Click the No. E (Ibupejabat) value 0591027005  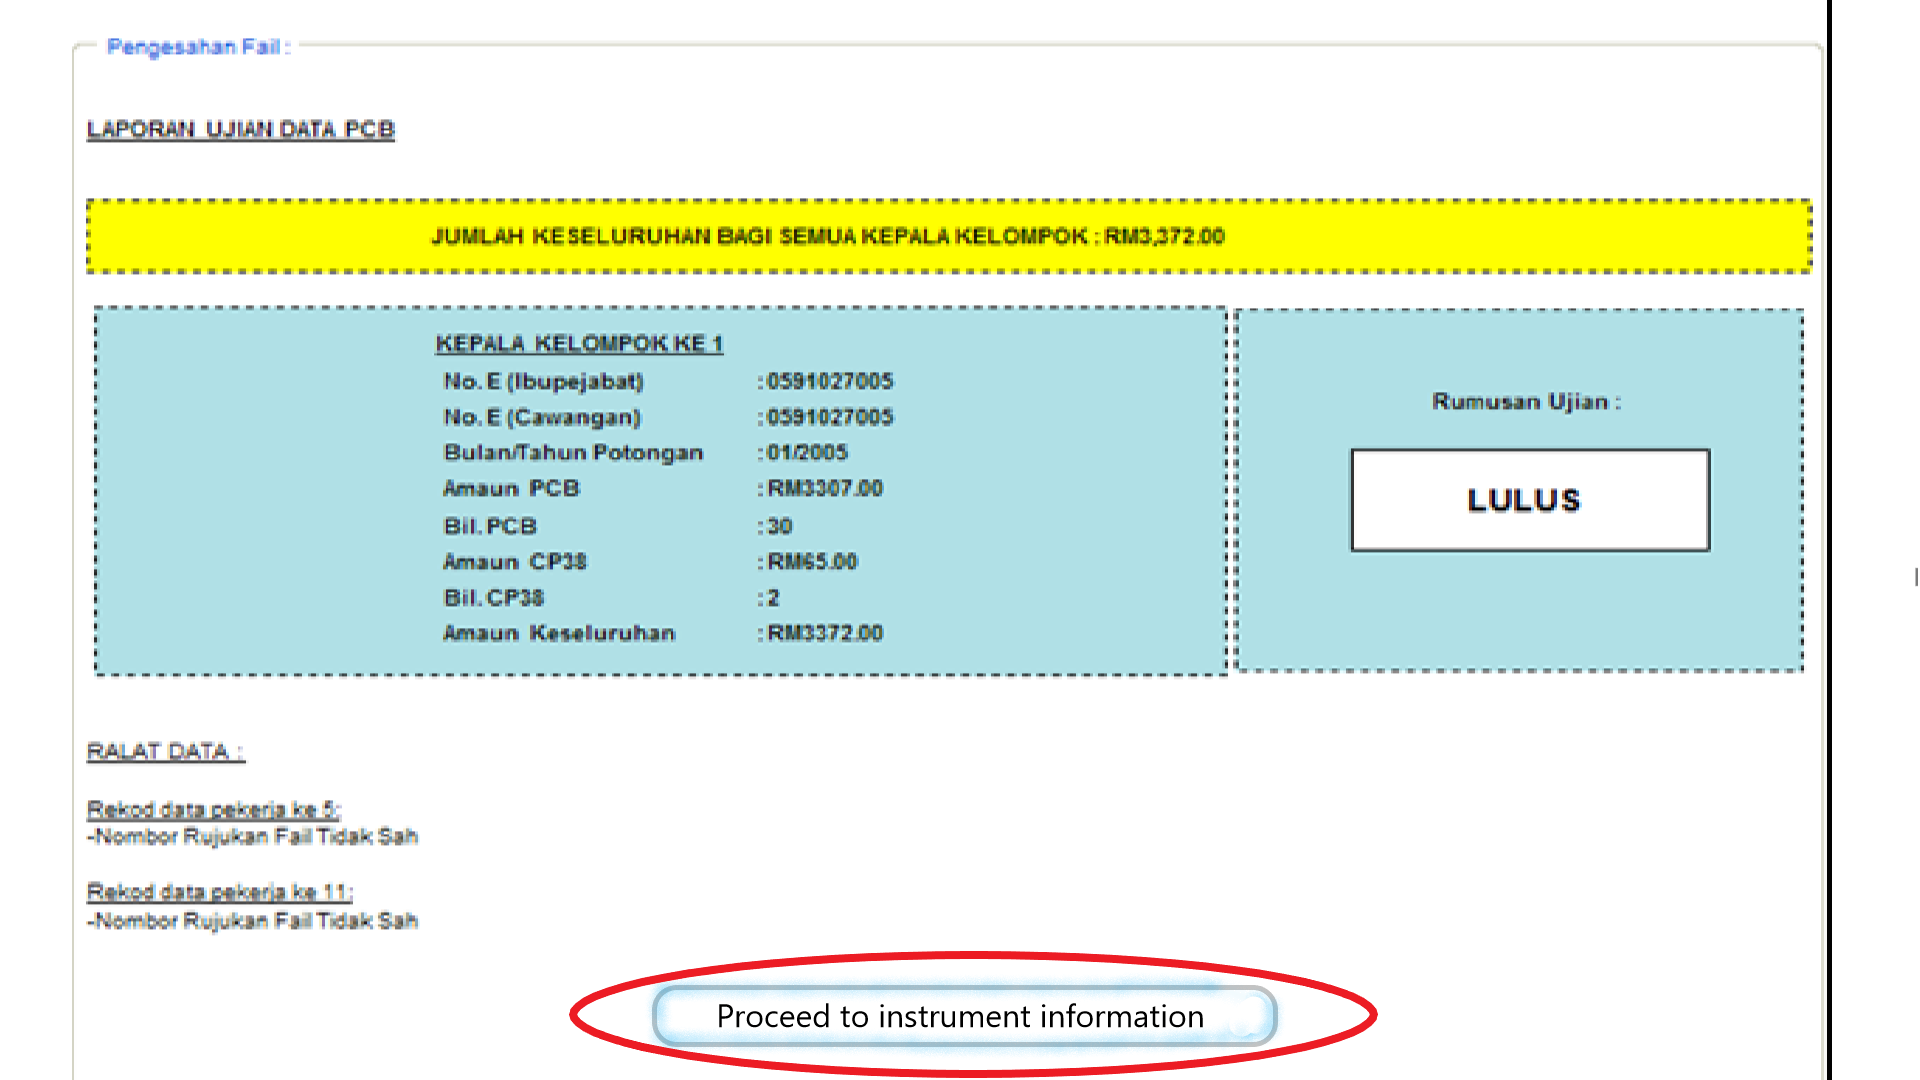pyautogui.click(x=829, y=381)
